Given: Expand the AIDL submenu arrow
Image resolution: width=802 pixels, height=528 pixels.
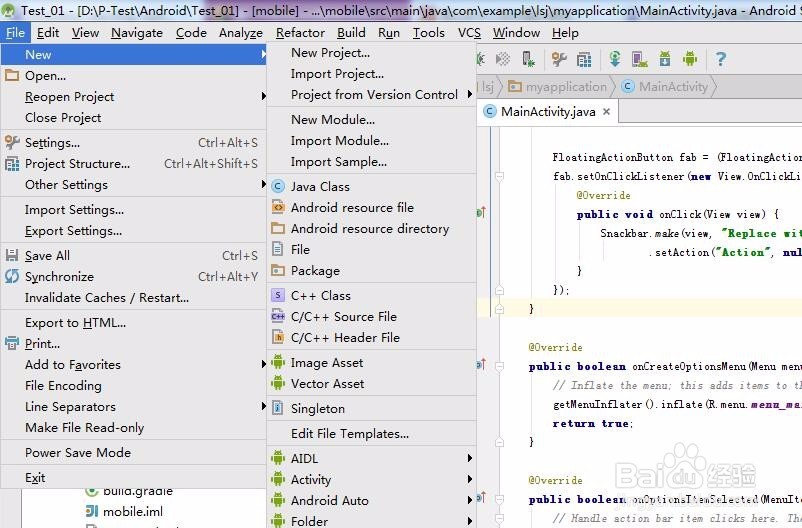Looking at the screenshot, I should (x=470, y=458).
